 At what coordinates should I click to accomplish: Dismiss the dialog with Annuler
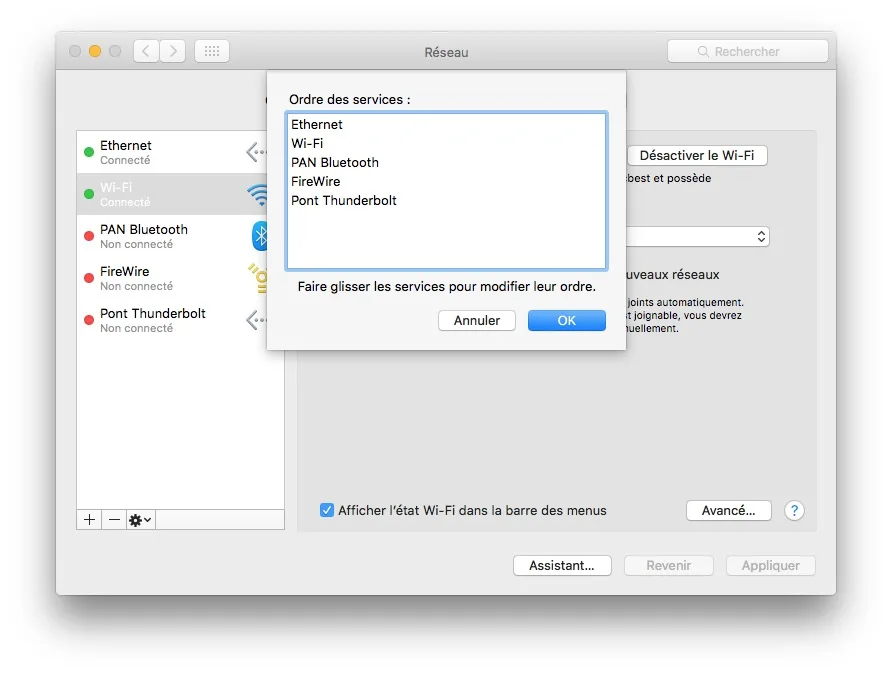click(476, 320)
